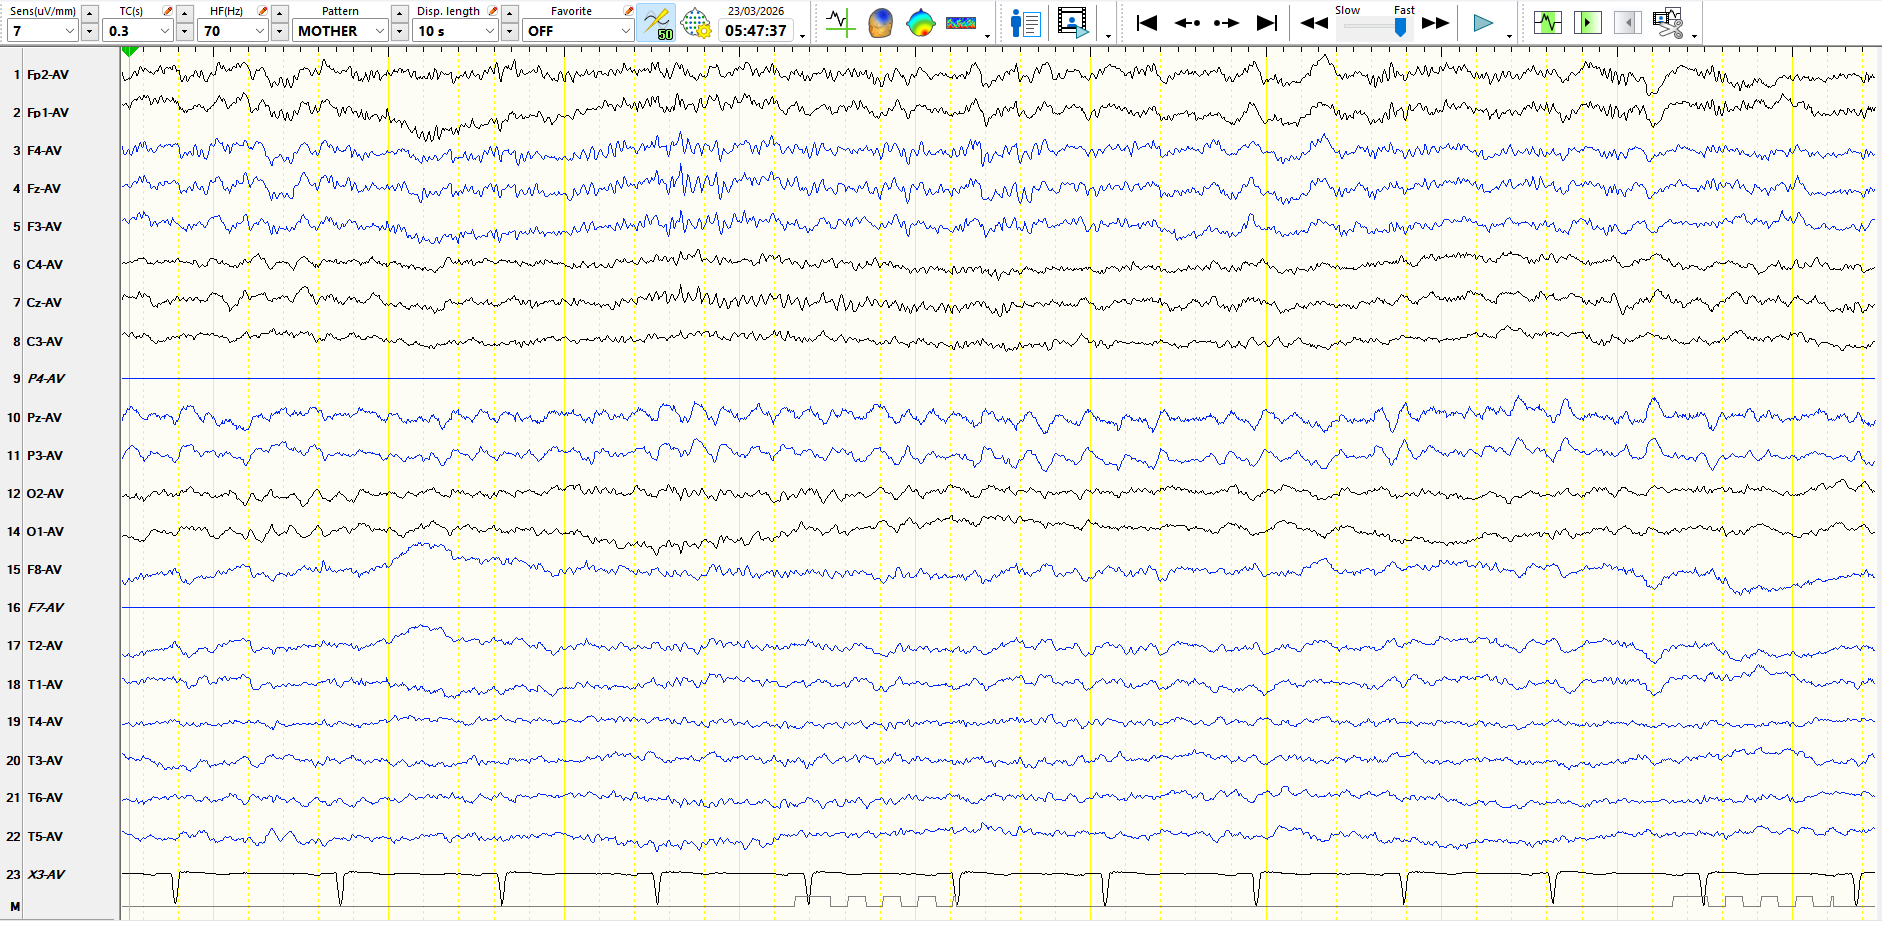Viewport: 1882px width, 925px height.
Task: Open the 3D head voltage map
Action: [880, 22]
